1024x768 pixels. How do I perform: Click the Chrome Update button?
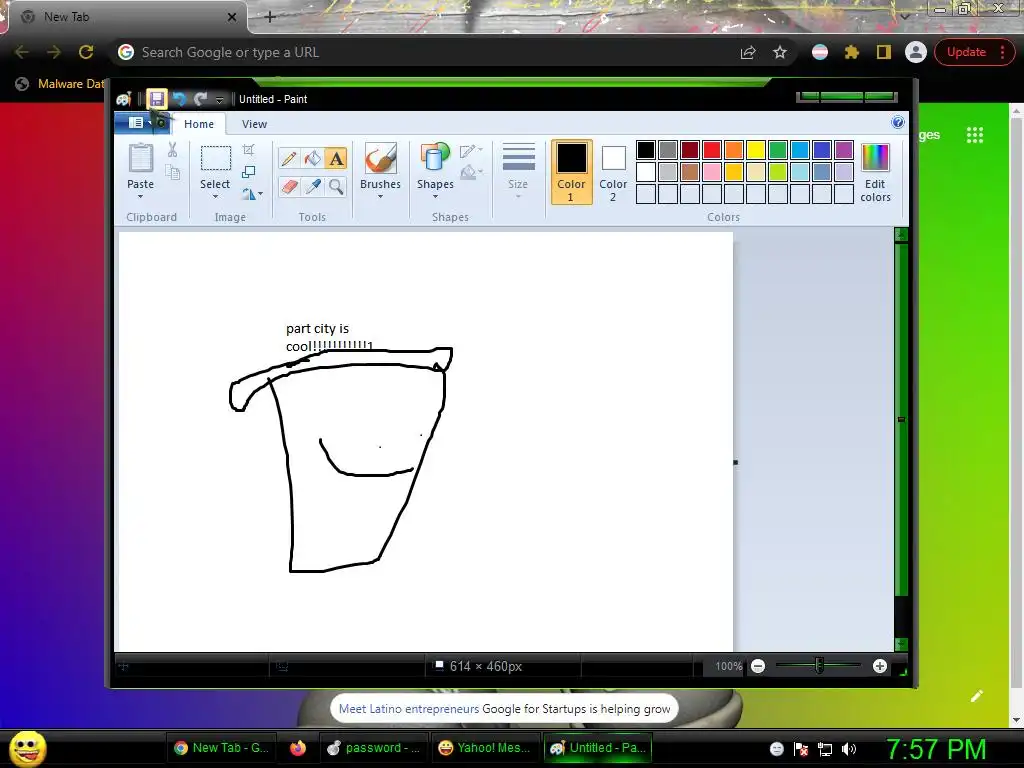pos(972,52)
